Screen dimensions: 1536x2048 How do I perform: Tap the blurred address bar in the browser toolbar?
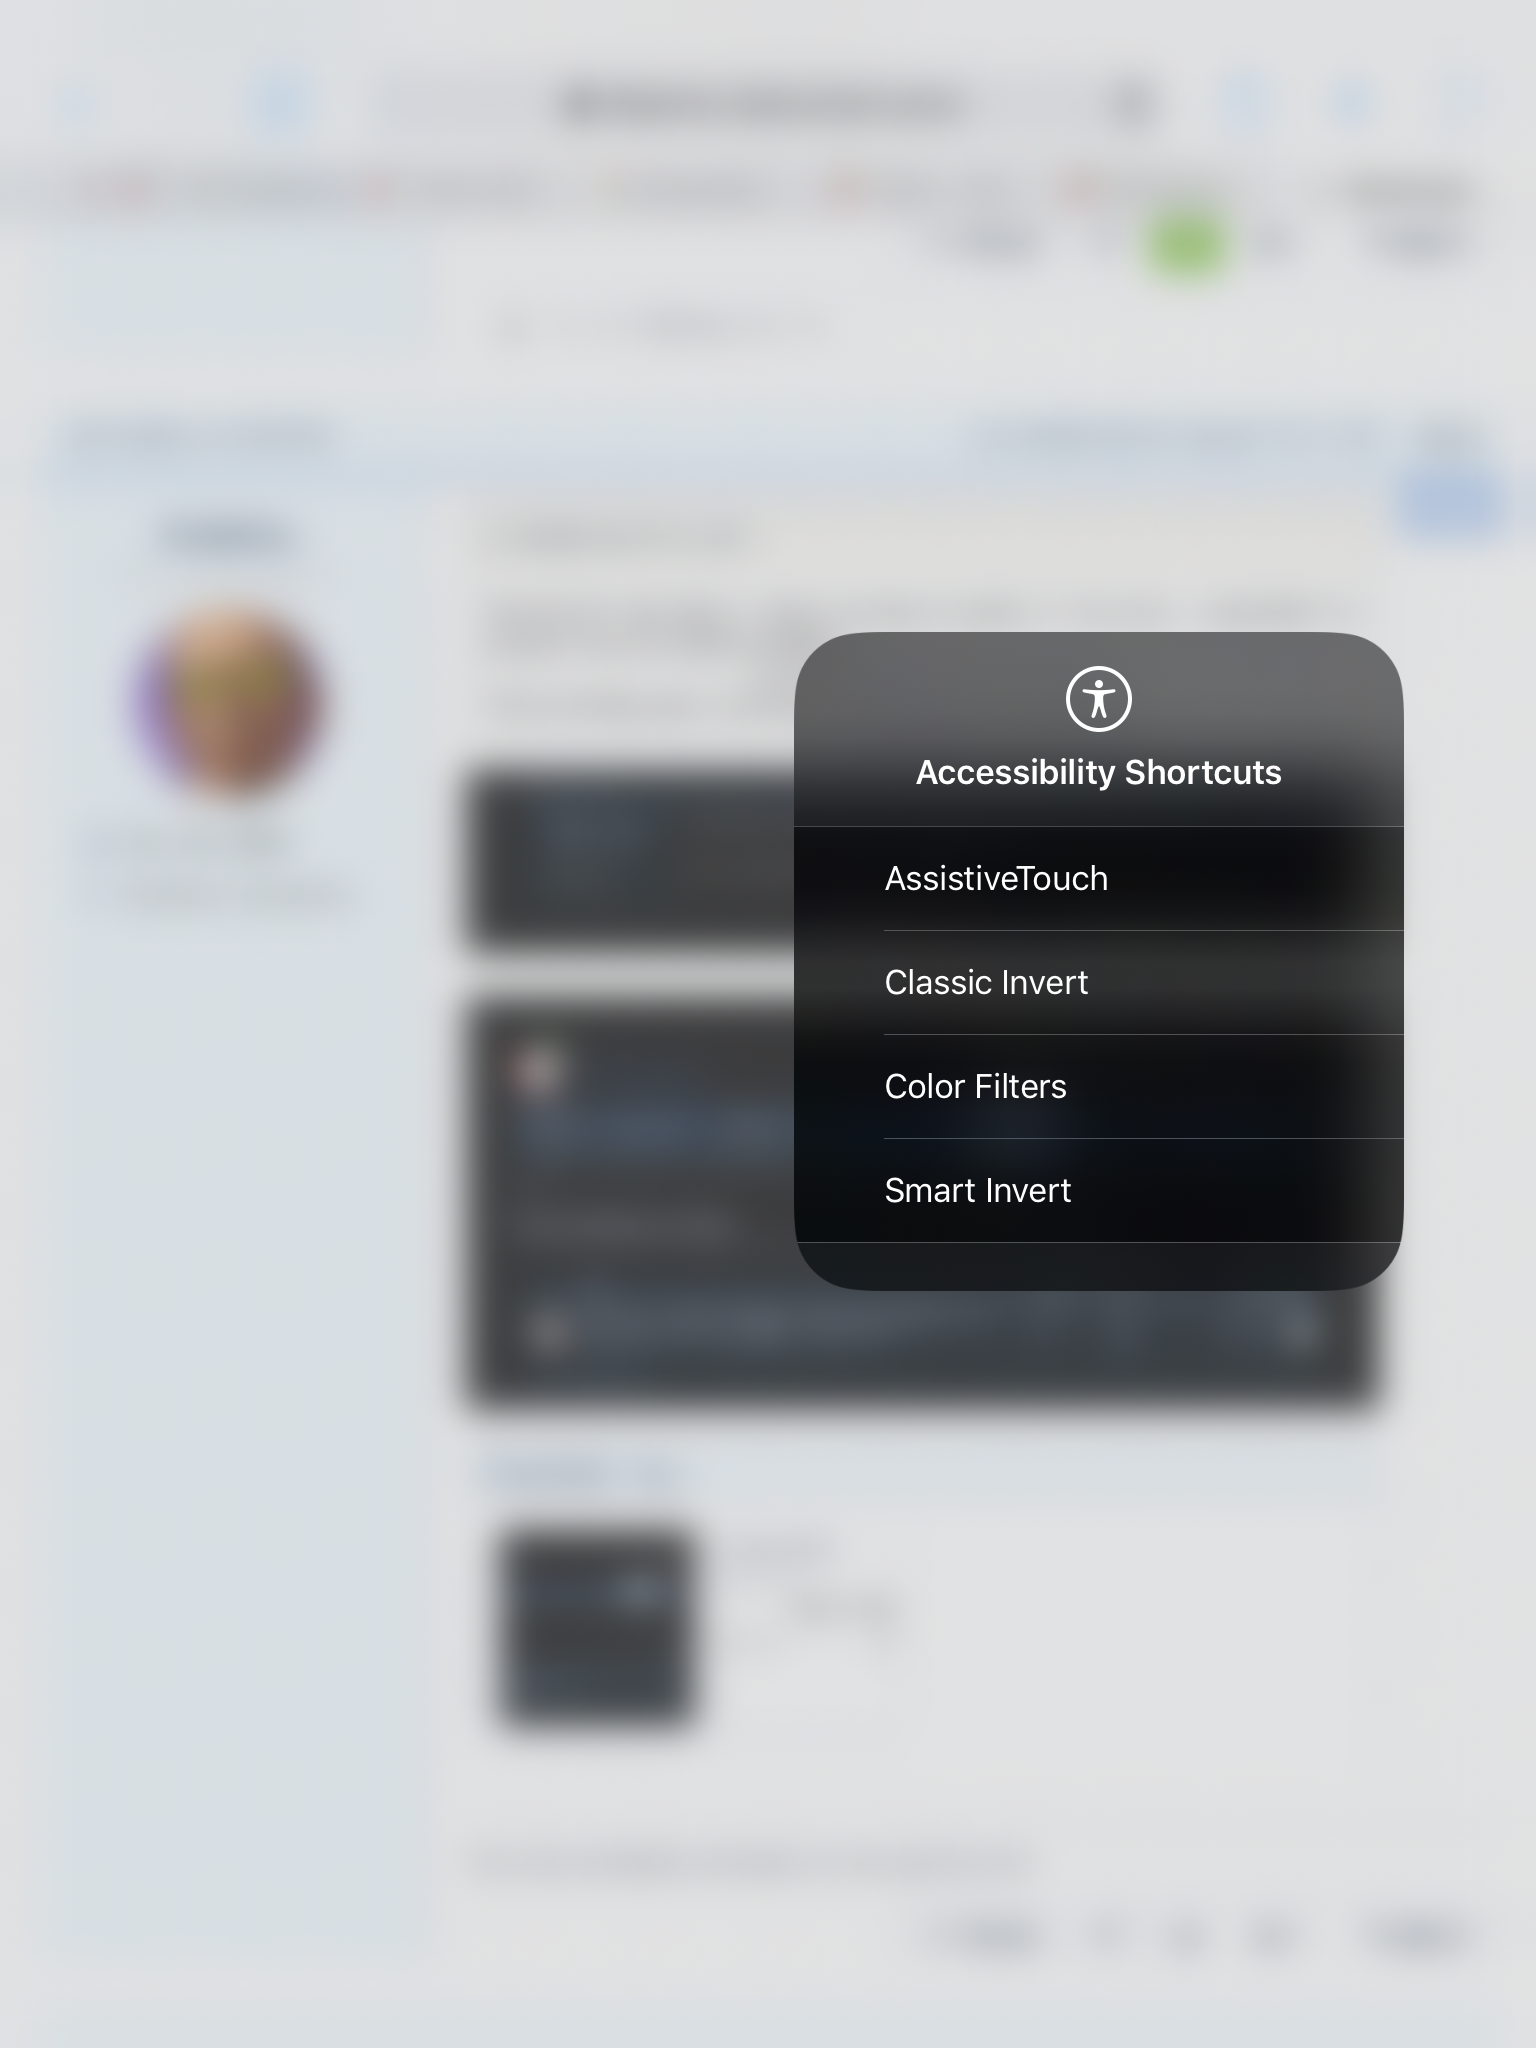pyautogui.click(x=760, y=103)
